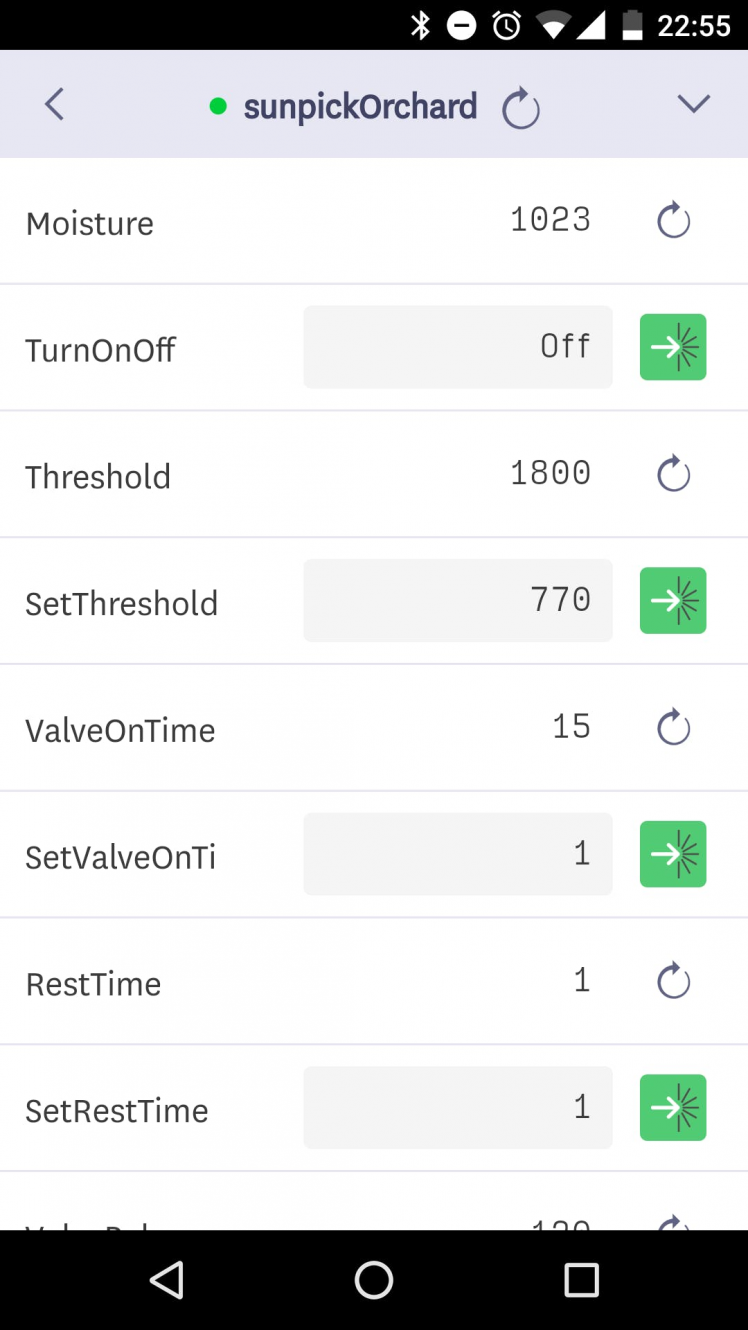Tap the sunpickOrchard device title

pos(360,106)
